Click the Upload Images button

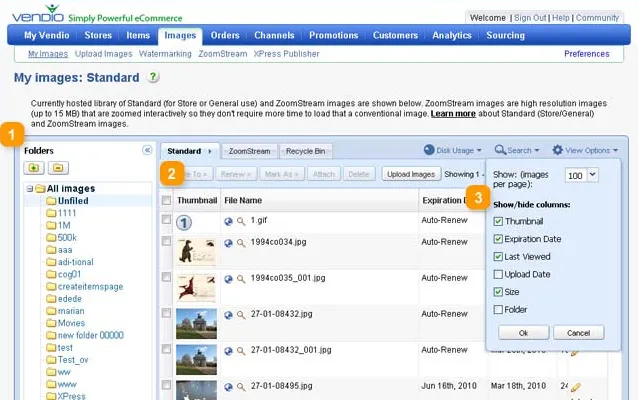[411, 174]
